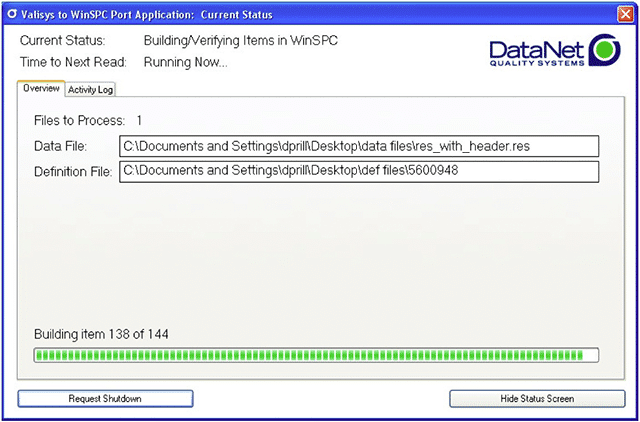Screen dimensions: 640x422
Task: Click the 'Current Status:' label
Action: tap(62, 41)
